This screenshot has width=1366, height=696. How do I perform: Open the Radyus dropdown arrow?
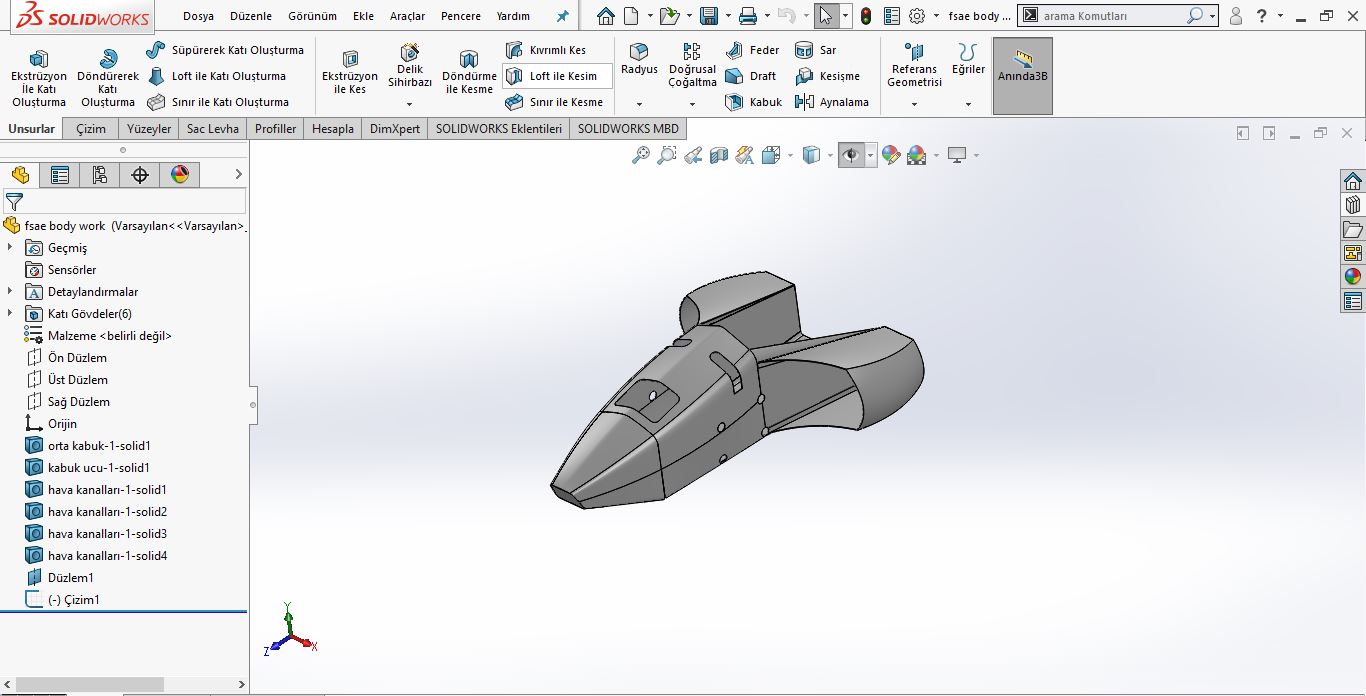639,104
